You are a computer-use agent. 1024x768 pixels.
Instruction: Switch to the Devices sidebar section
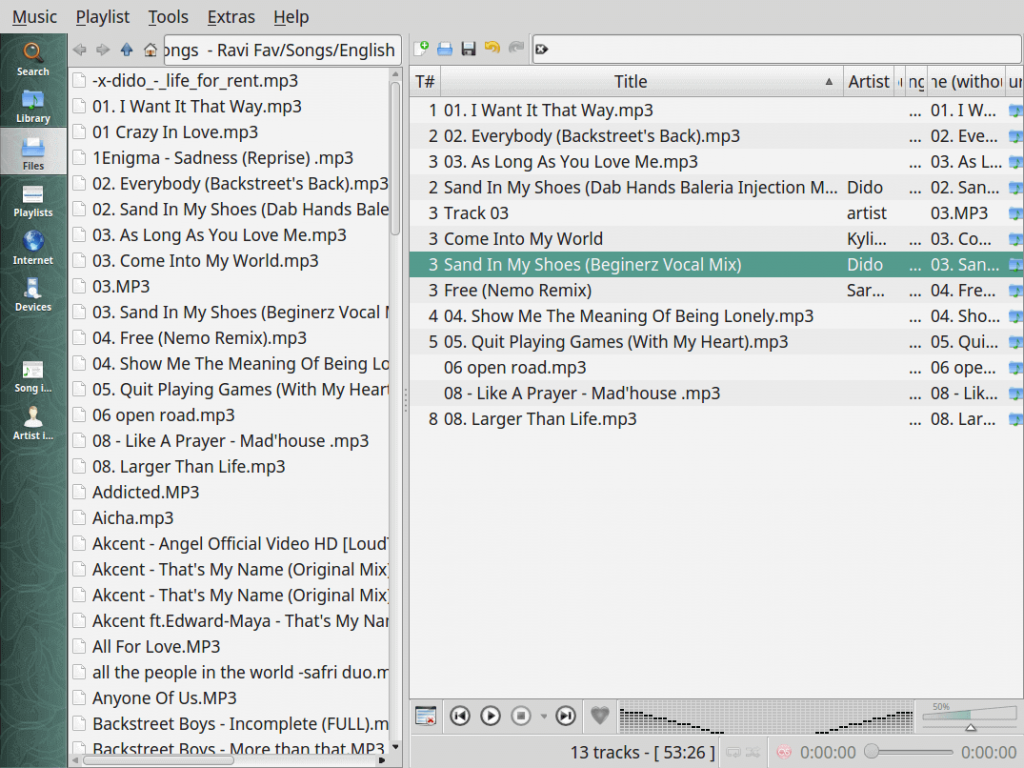[33, 293]
